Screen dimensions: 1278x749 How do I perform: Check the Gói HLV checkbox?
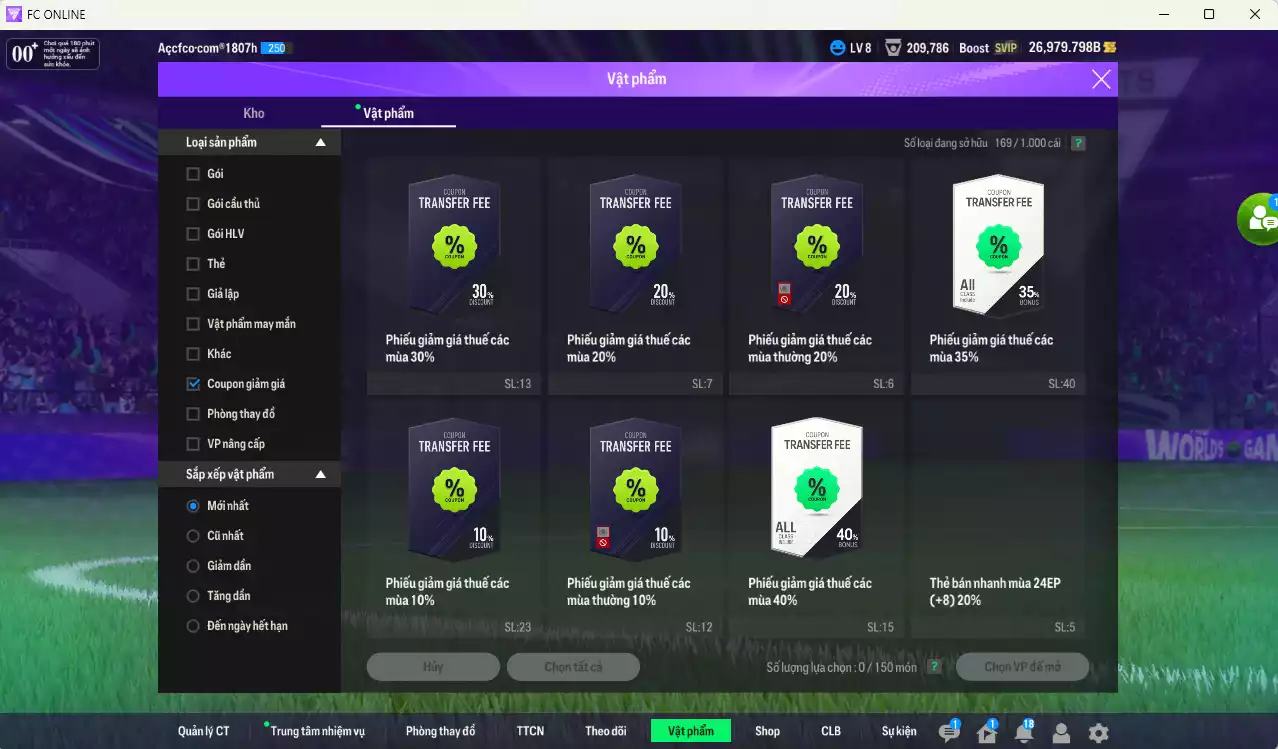pyautogui.click(x=193, y=234)
